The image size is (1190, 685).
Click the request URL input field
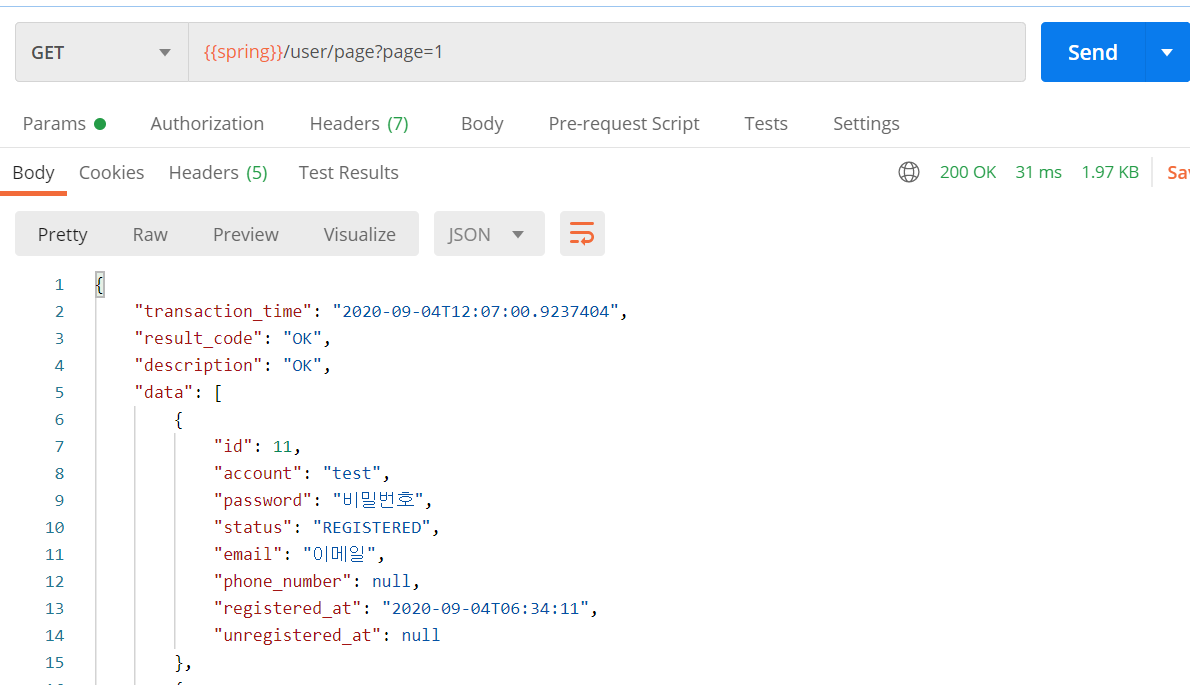(x=606, y=52)
